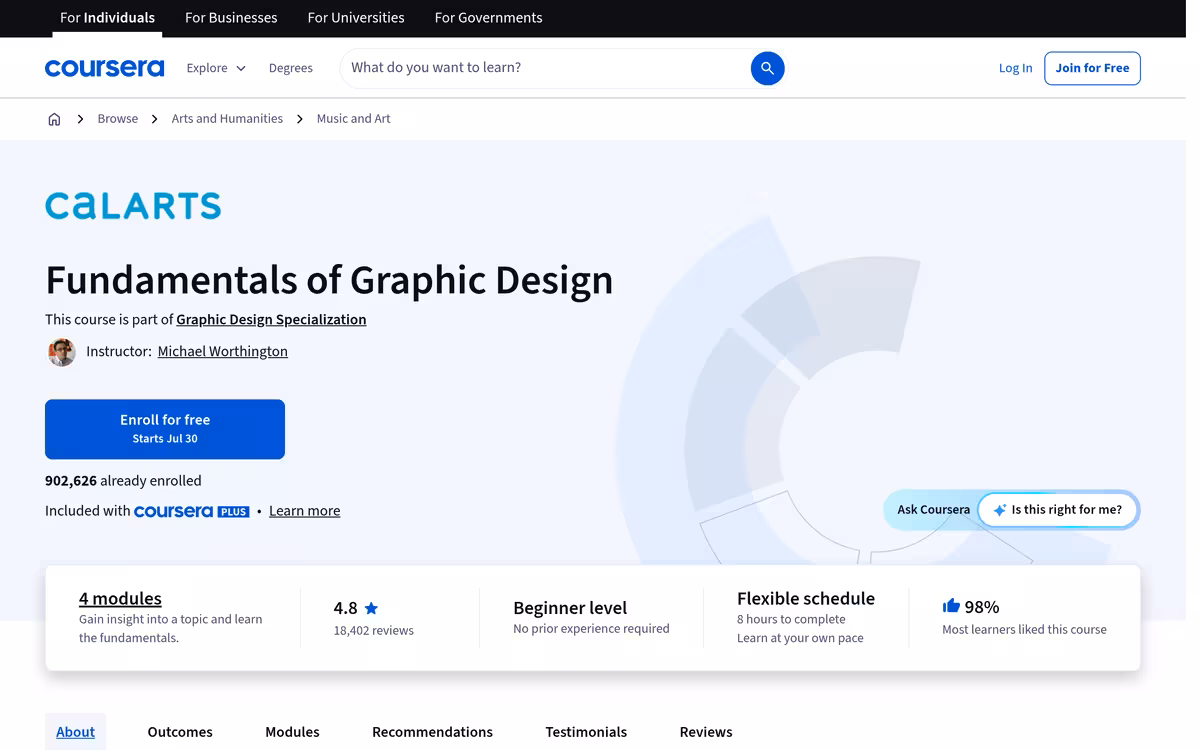The width and height of the screenshot is (1200, 750).
Task: Switch to the About tab
Action: (75, 732)
